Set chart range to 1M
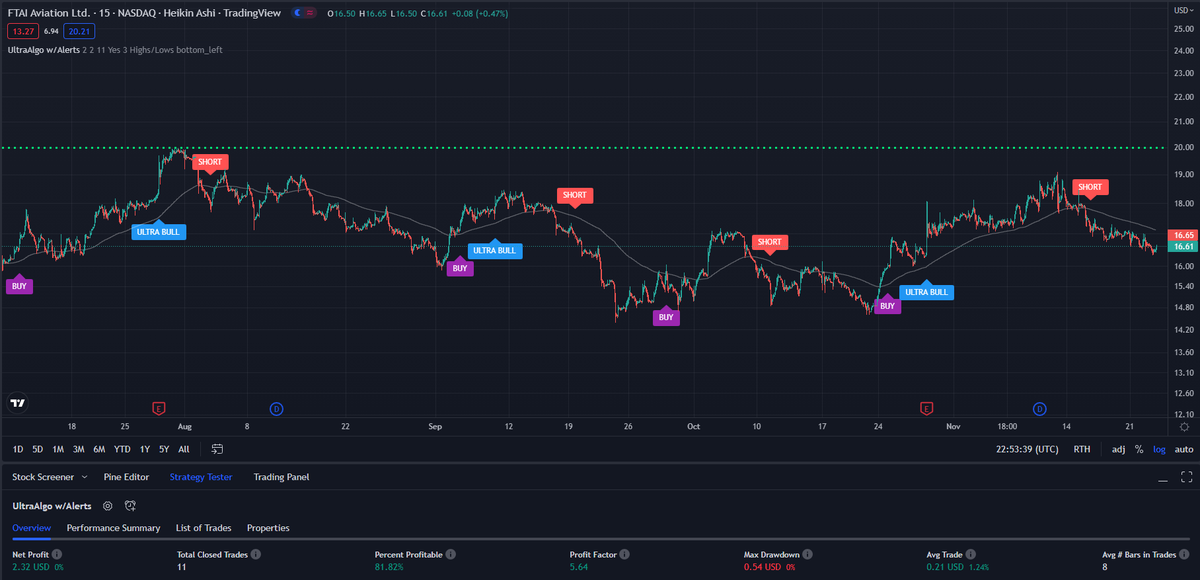This screenshot has height=580, width=1200. pos(58,449)
